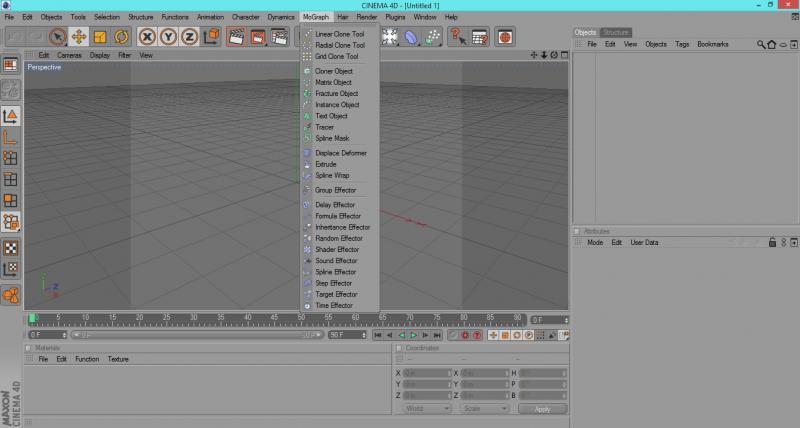Image resolution: width=800 pixels, height=428 pixels.
Task: Choose Random Effector from the menu
Action: (x=340, y=238)
